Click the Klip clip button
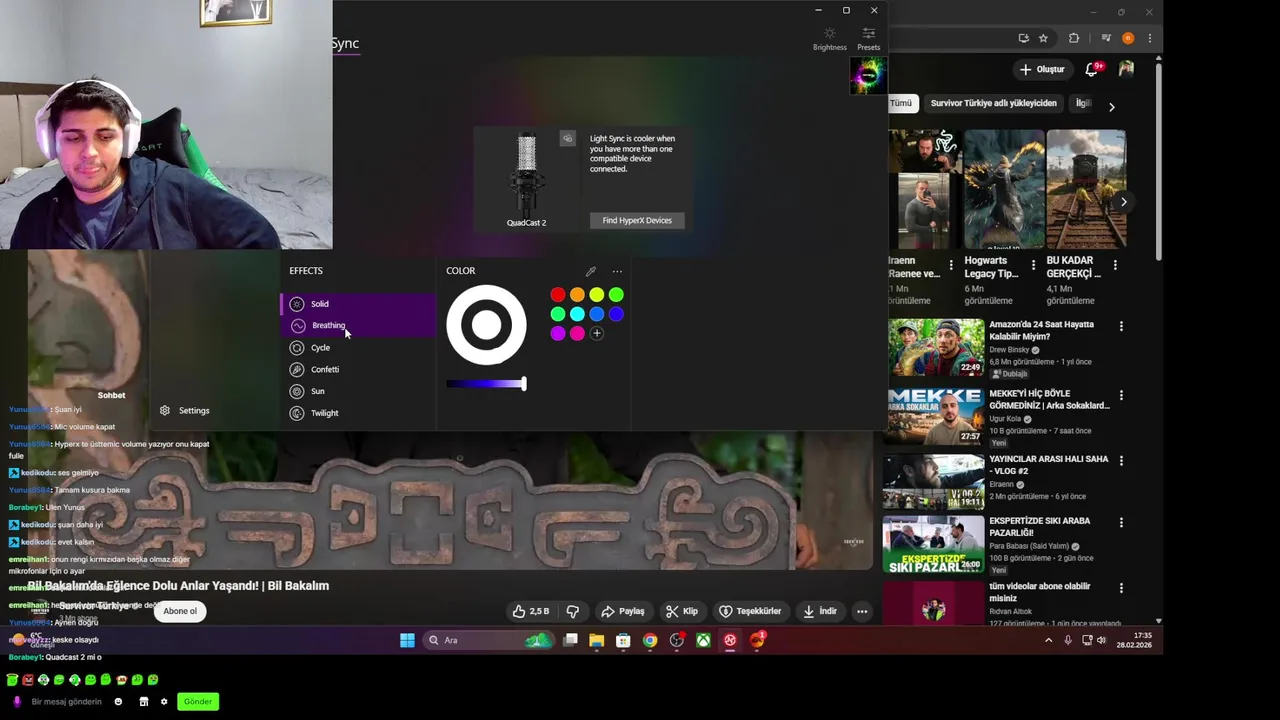The image size is (1280, 720). [682, 611]
